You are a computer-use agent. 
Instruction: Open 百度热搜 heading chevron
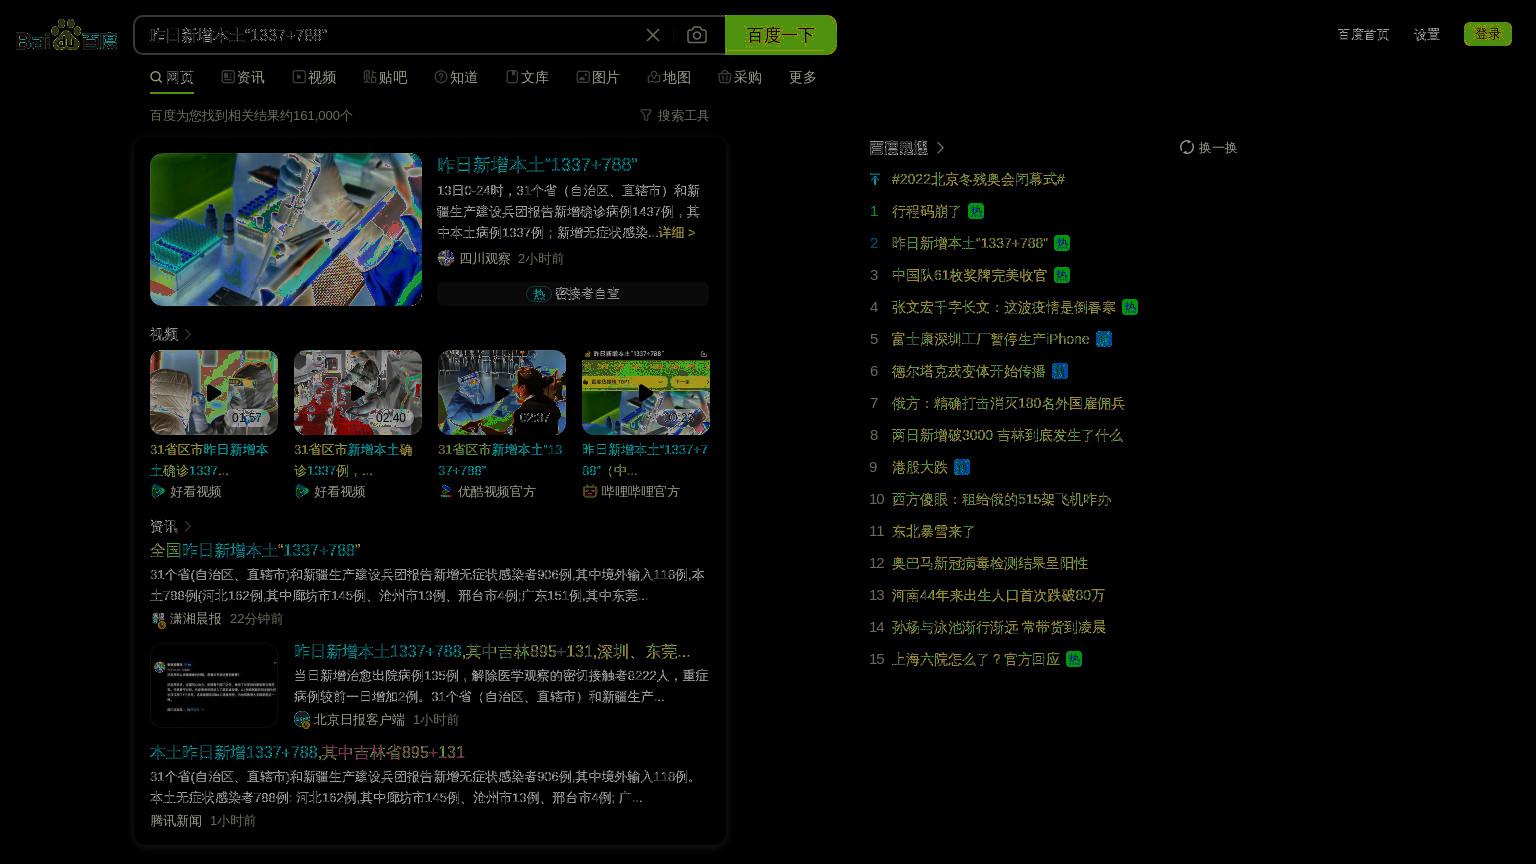940,147
